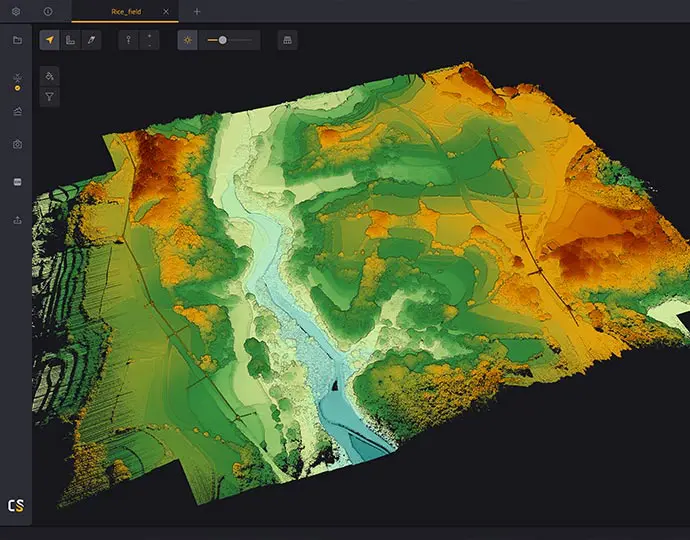
Task: Open the funnel filter tool
Action: (x=50, y=97)
